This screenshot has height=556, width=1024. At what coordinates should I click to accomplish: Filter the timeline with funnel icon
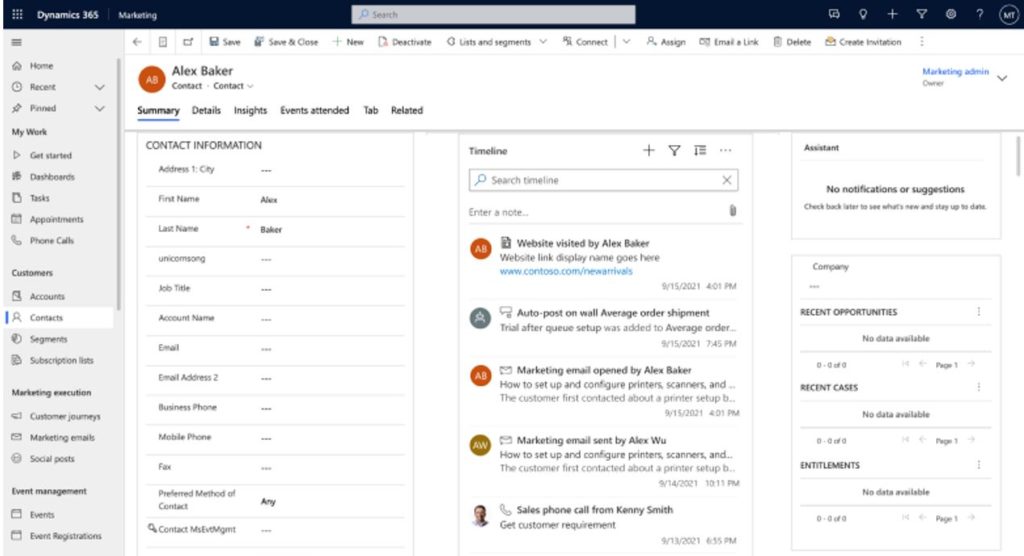point(674,151)
